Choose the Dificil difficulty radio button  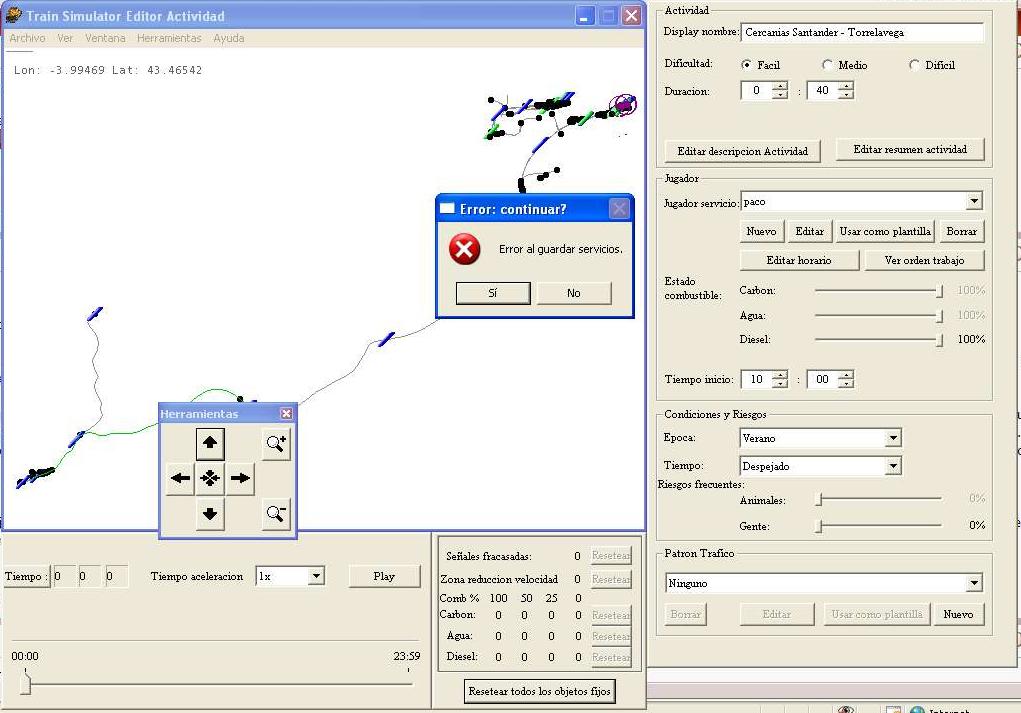point(914,65)
